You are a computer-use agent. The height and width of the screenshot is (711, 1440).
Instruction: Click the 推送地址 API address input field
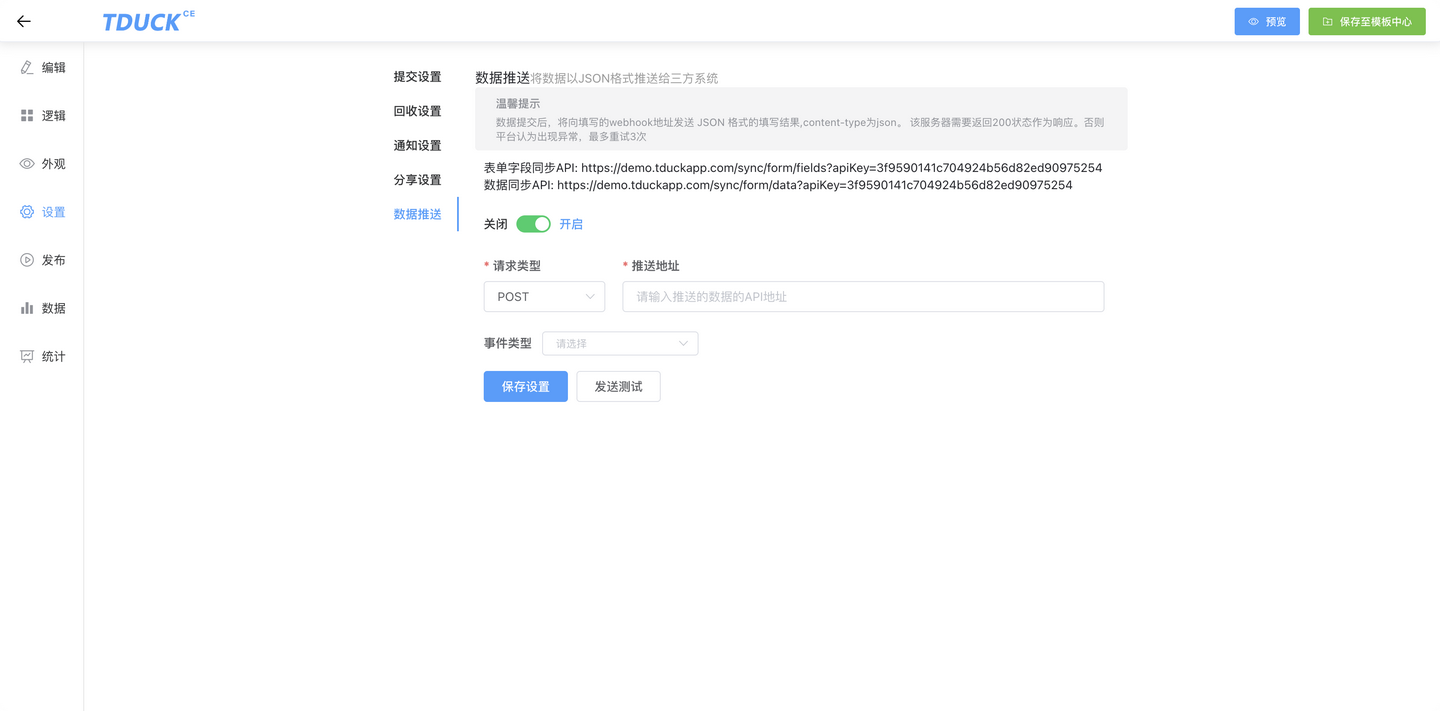pyautogui.click(x=863, y=297)
